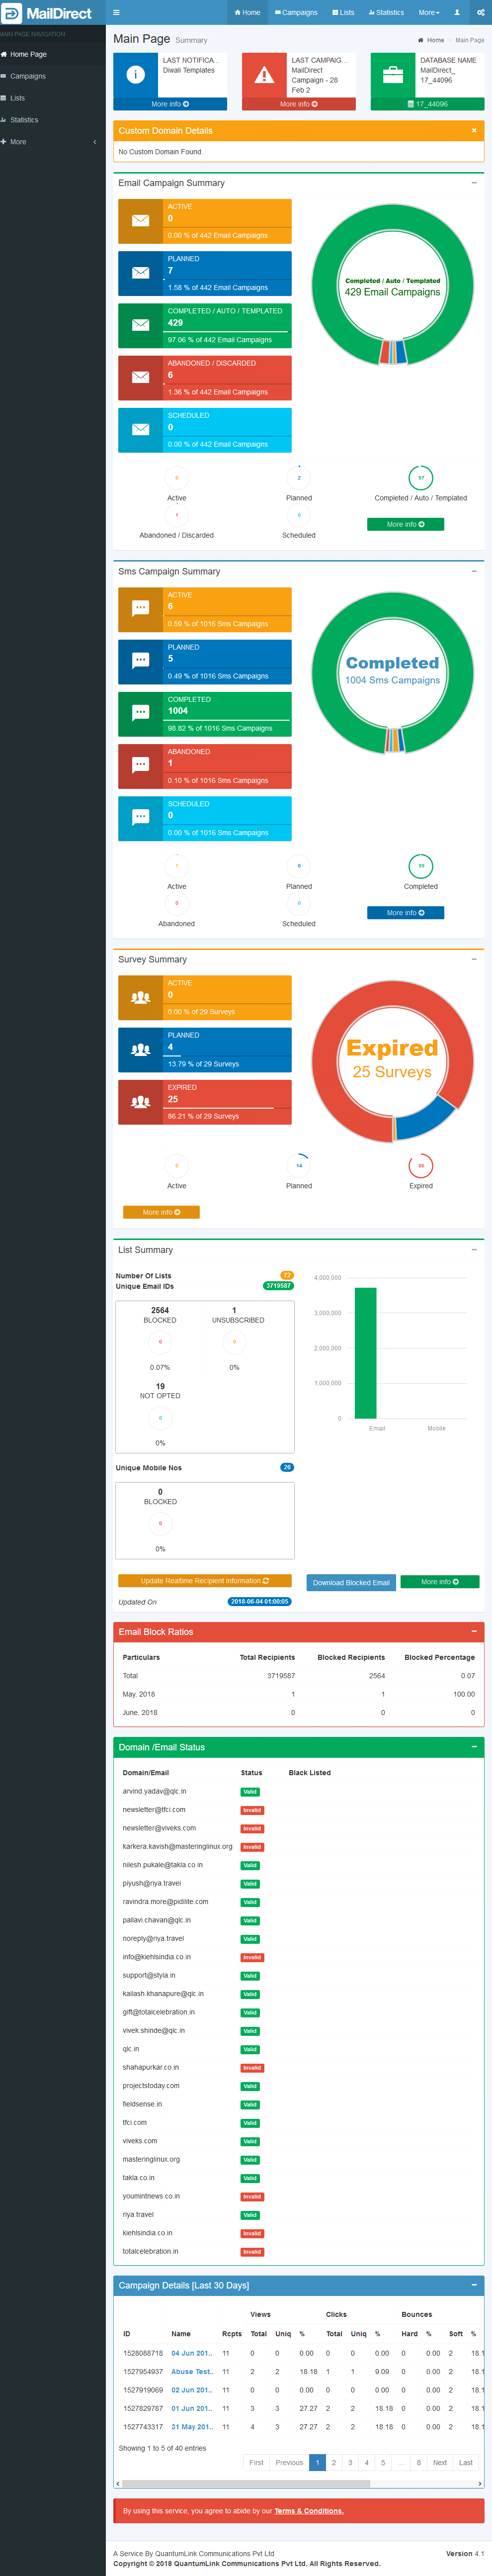Screen dimensions: 492x2576
Task: Click the Database Name briefcase icon
Action: click(x=393, y=75)
